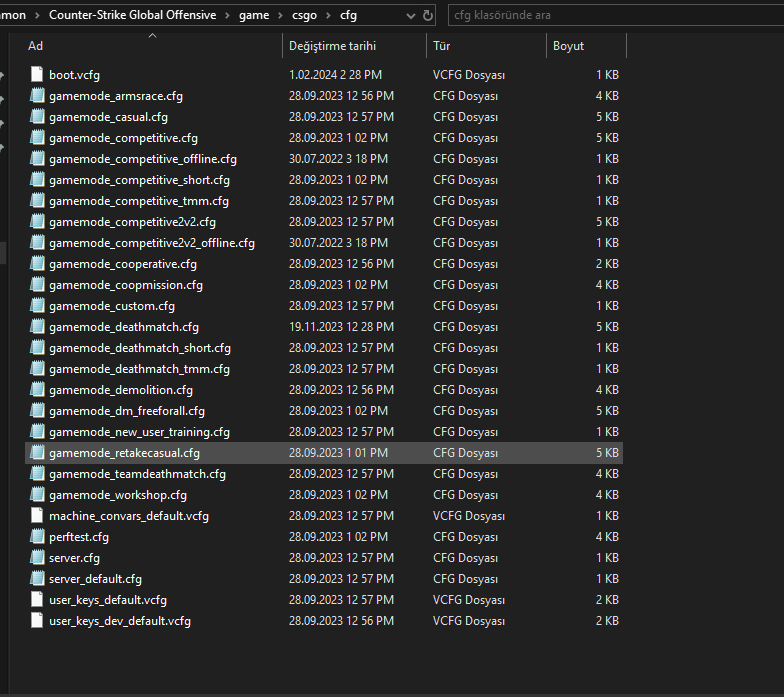784x697 pixels.
Task: Click date 1.02.2024 2 28 PM
Action: coord(336,74)
